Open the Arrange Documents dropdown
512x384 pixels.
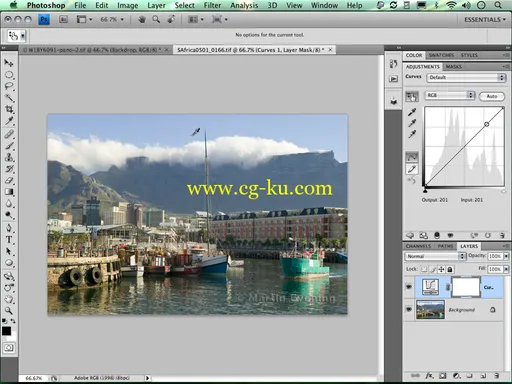coord(196,20)
